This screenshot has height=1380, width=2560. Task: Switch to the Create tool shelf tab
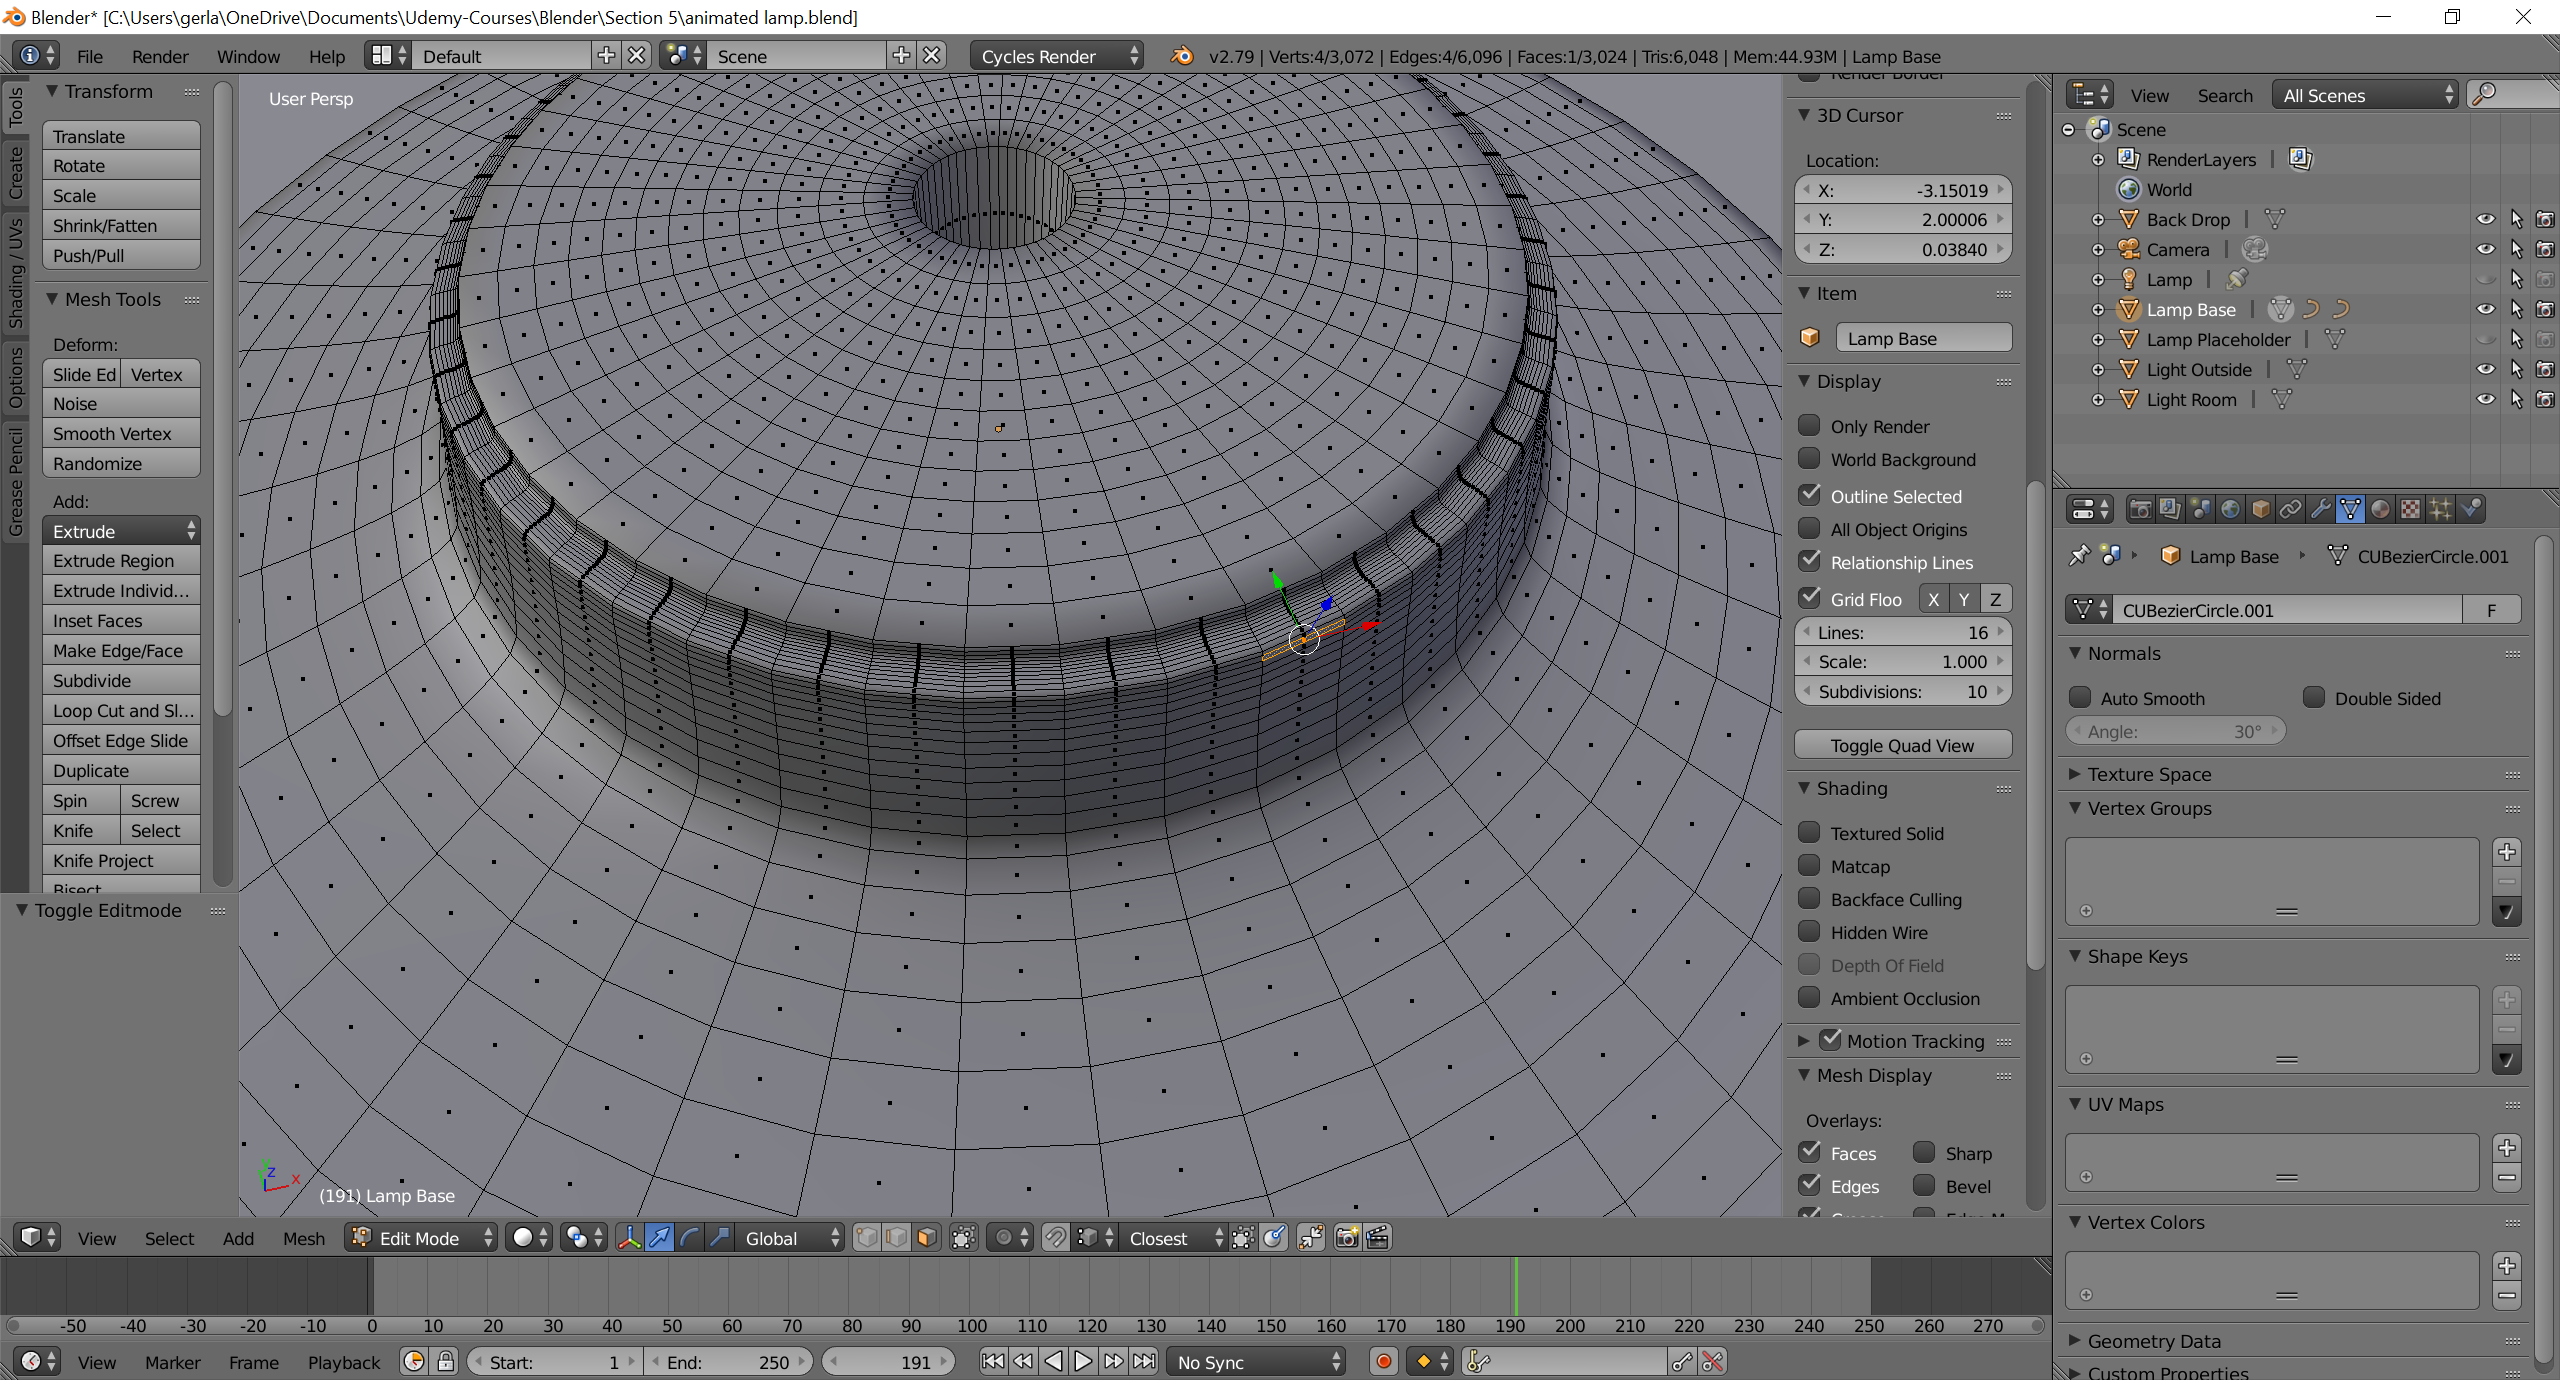click(x=15, y=173)
